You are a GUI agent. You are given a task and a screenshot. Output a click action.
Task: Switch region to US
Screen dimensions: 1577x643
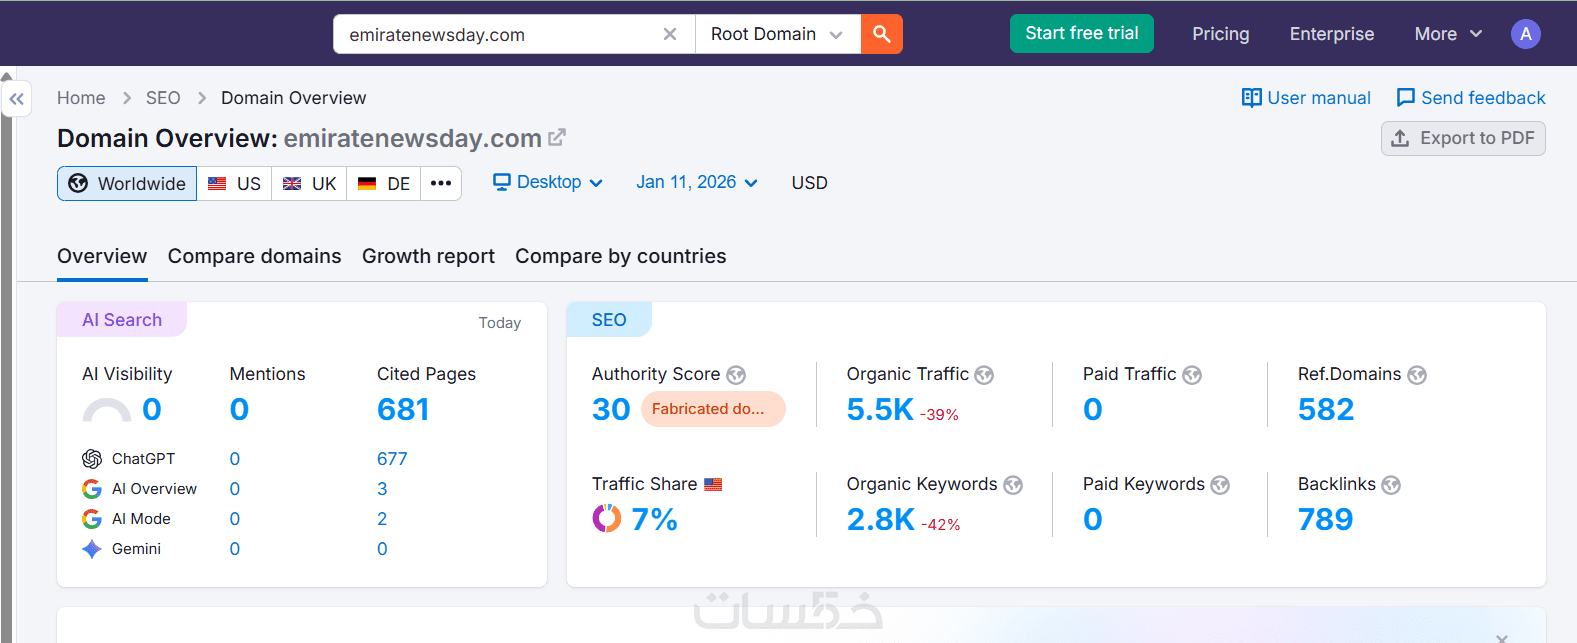tap(234, 184)
